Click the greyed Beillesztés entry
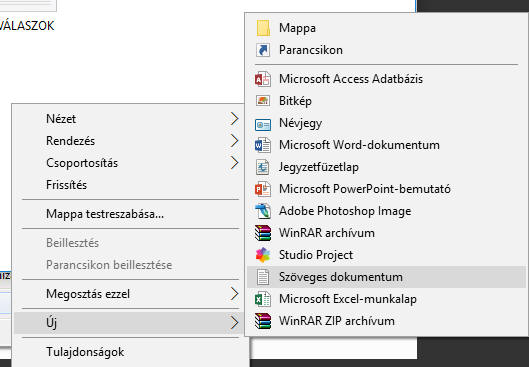The width and height of the screenshot is (529, 367). [x=129, y=243]
